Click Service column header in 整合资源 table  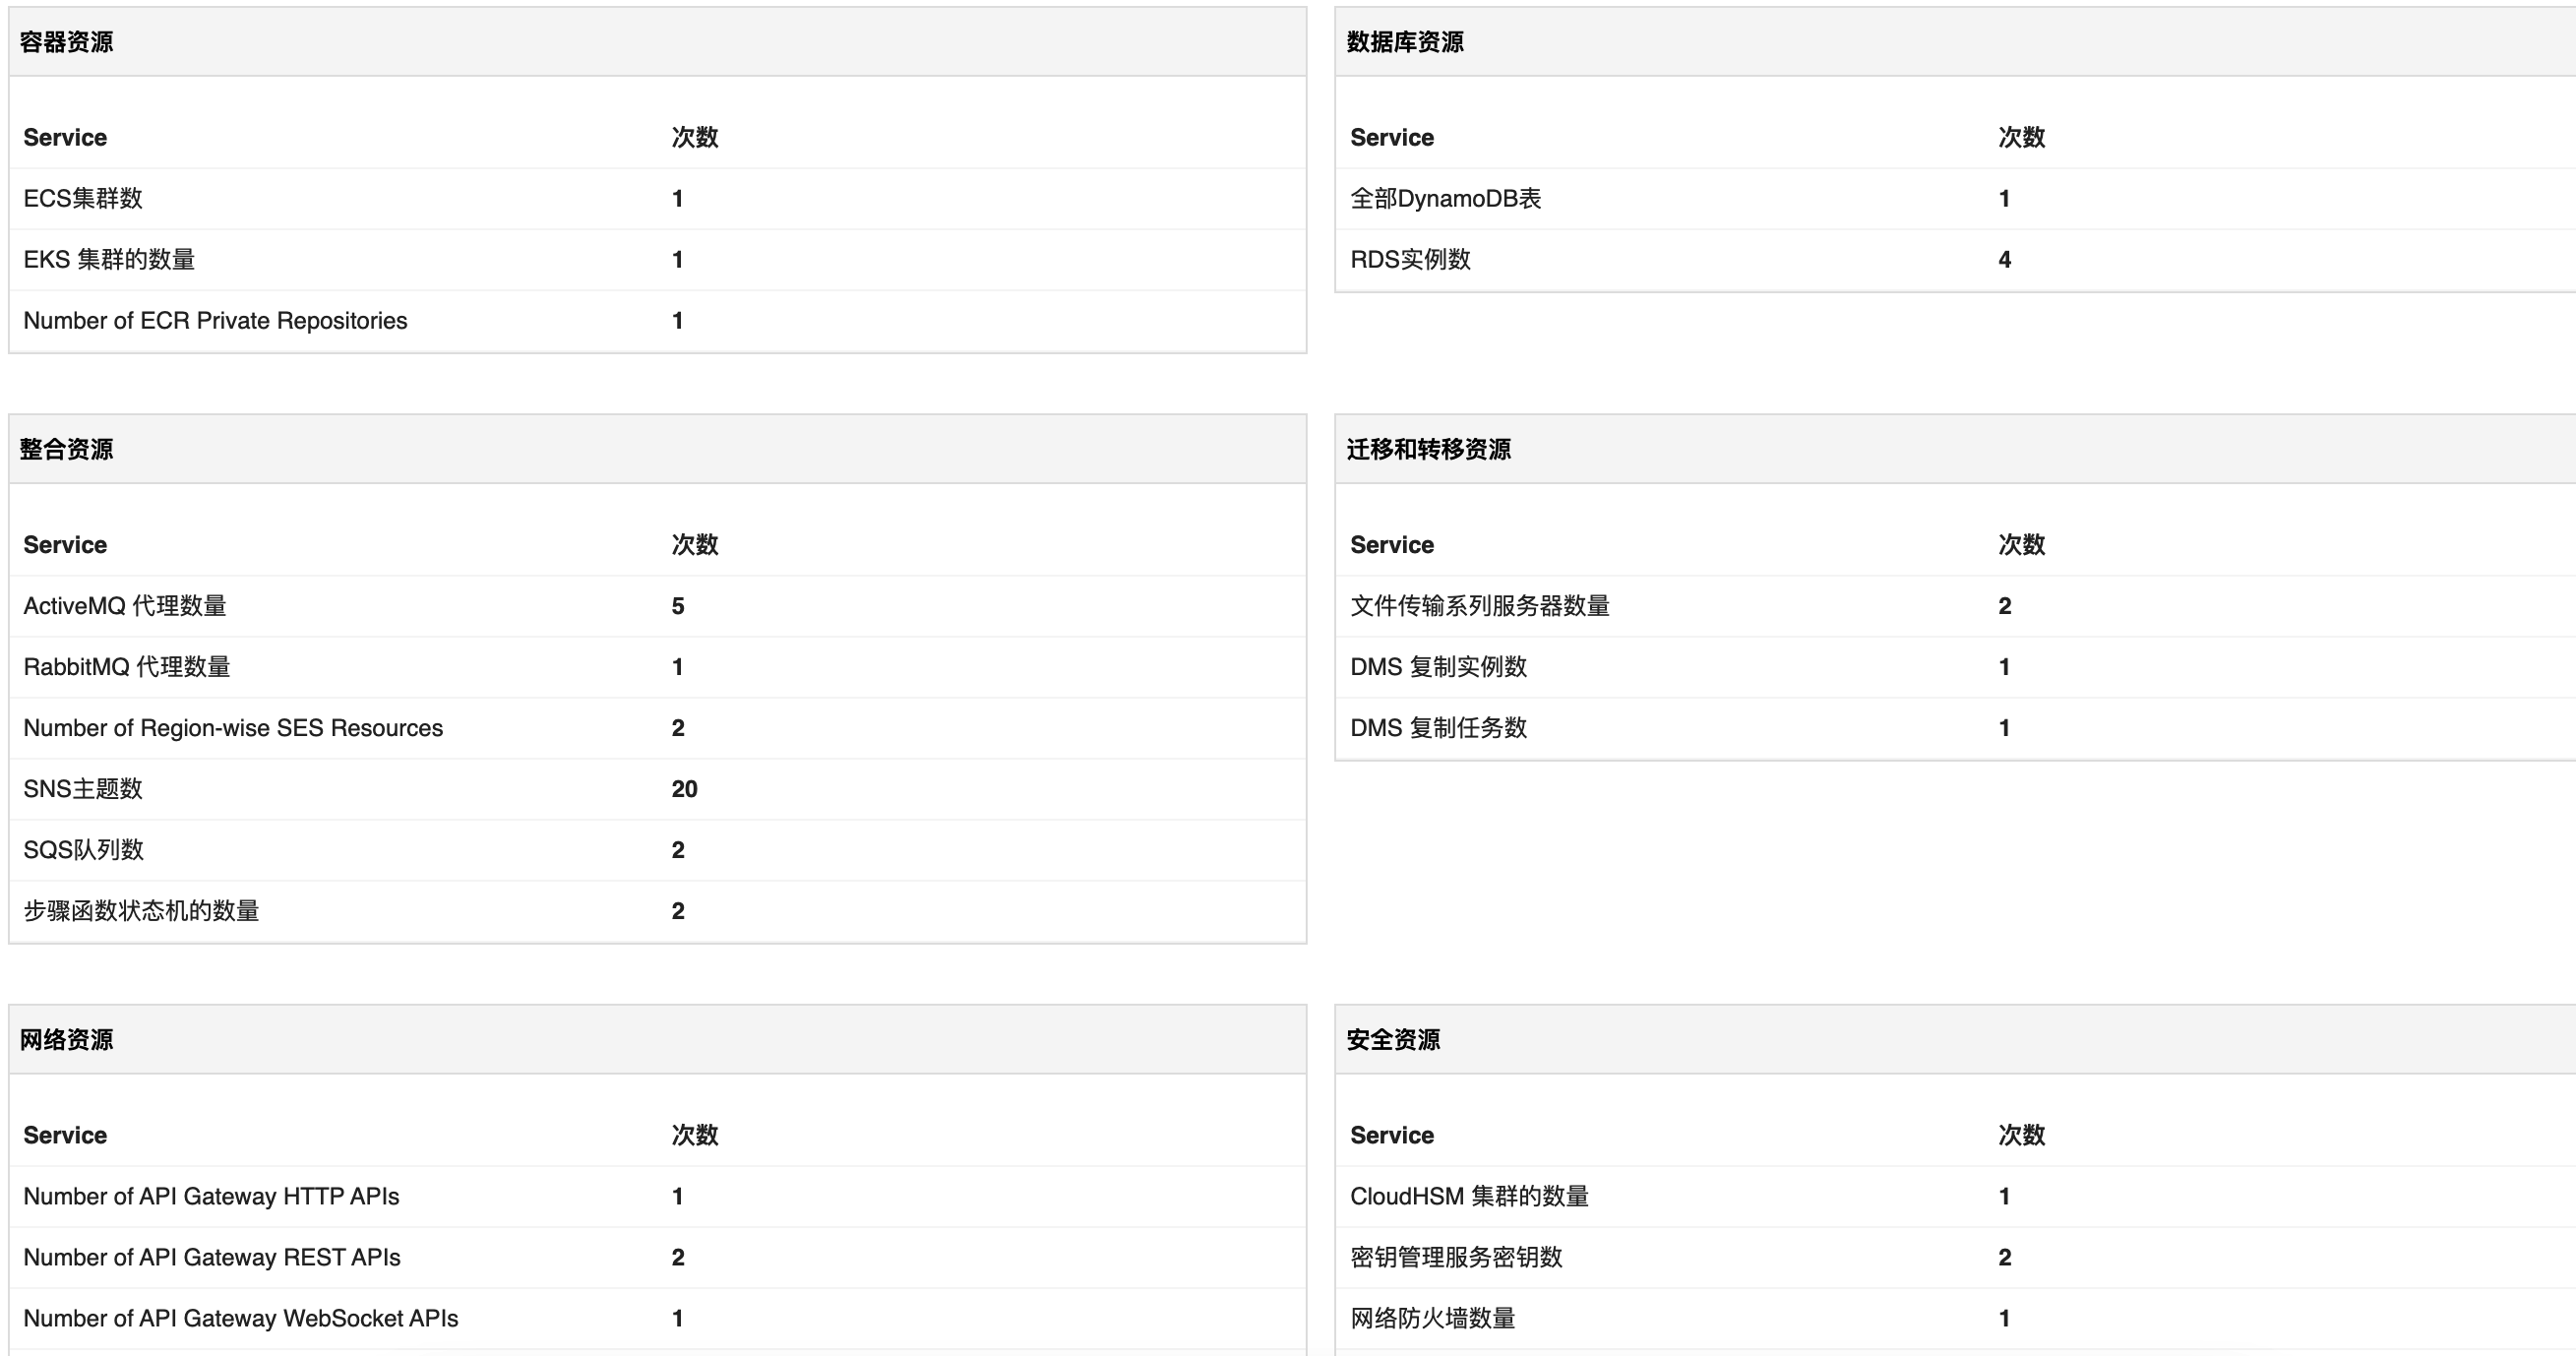65,544
